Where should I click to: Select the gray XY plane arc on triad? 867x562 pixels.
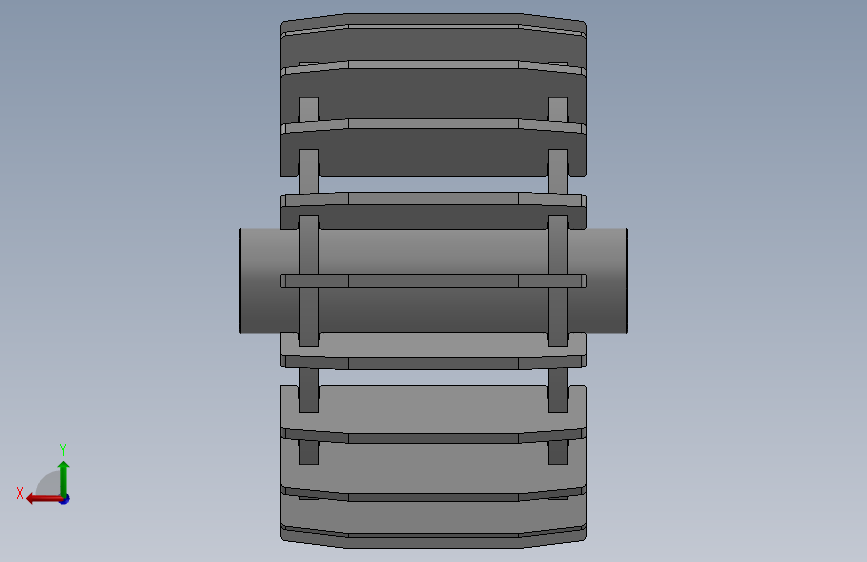point(49,483)
